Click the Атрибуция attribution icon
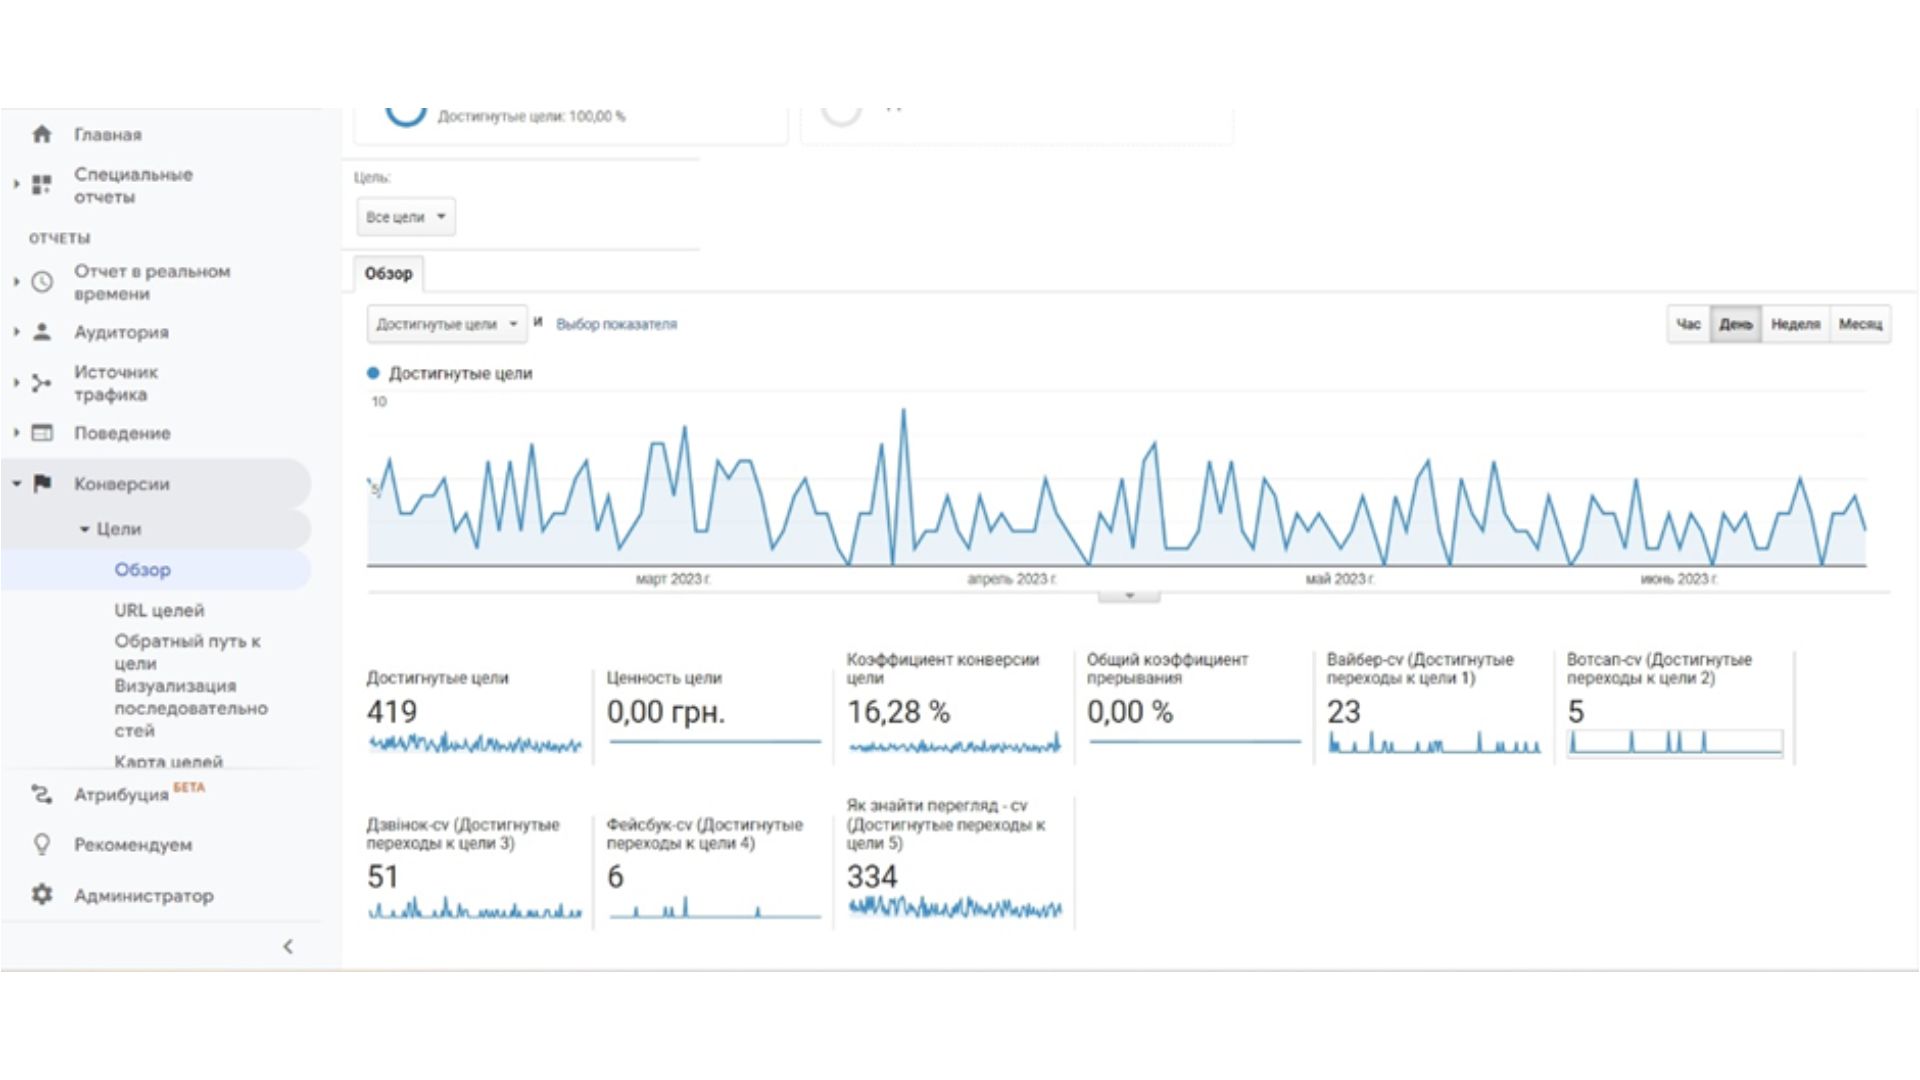Screen dimensions: 1920x1080 42,794
